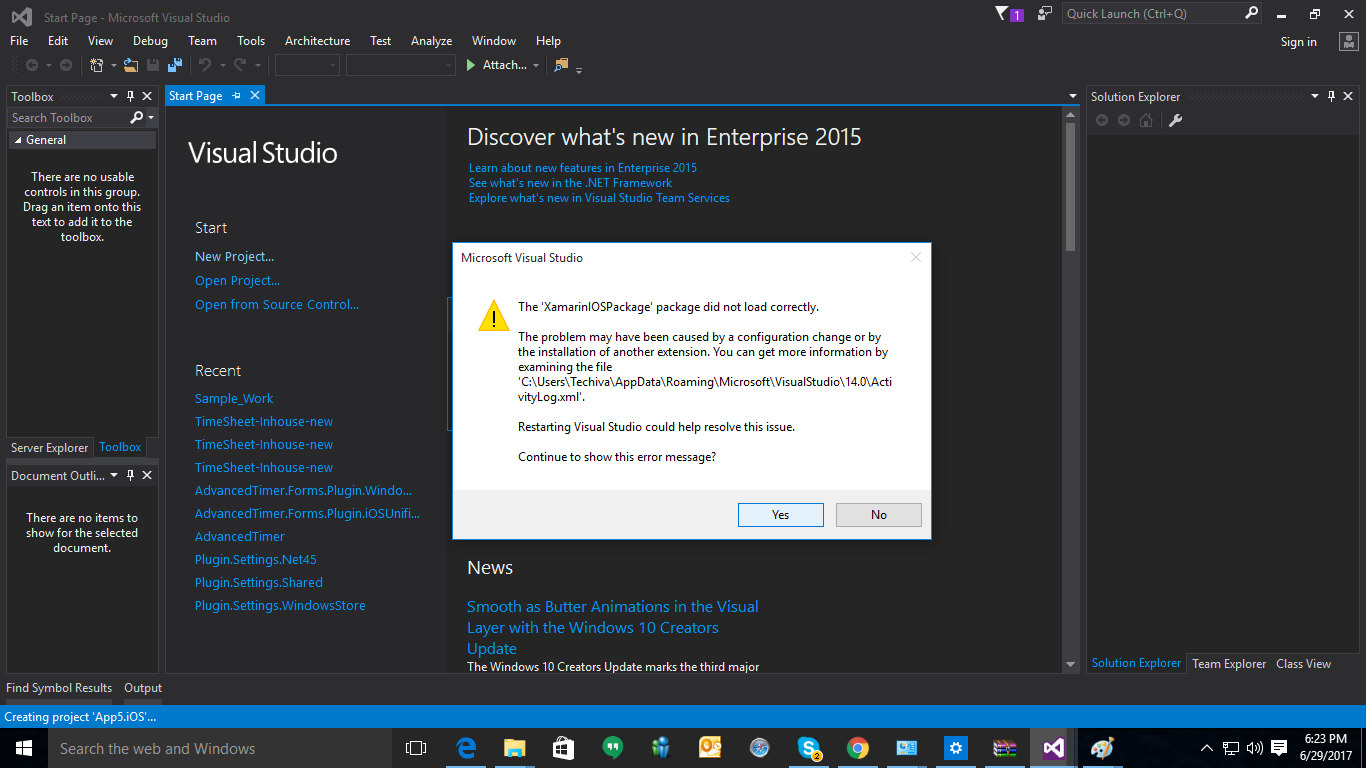The image size is (1366, 768).
Task: Switch to the Team Explorer tab
Action: point(1229,664)
